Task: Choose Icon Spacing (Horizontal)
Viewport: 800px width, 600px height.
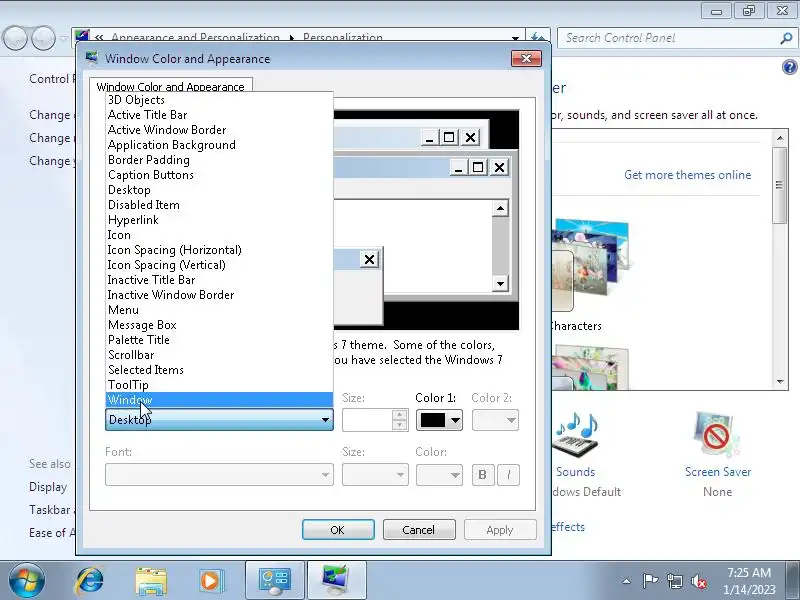Action: (219, 250)
